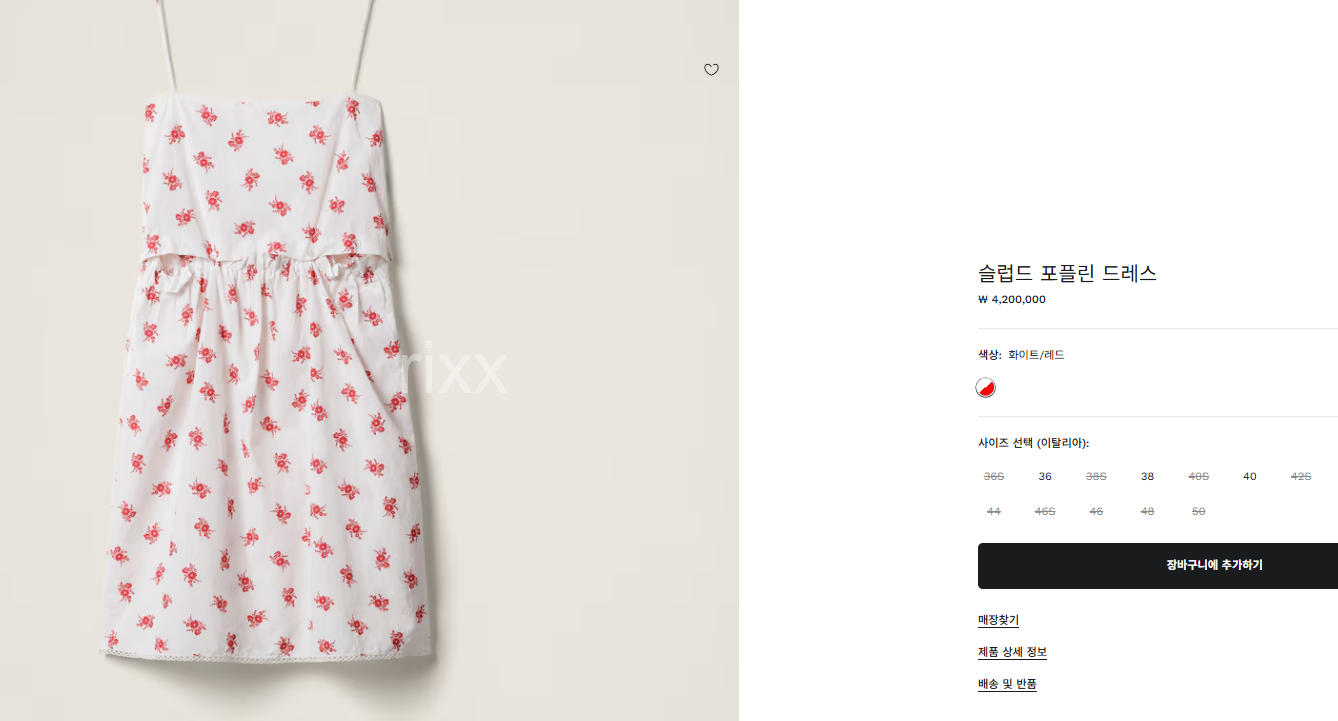Select the sold-out size 42S
Image resolution: width=1338 pixels, height=721 pixels.
point(1301,477)
